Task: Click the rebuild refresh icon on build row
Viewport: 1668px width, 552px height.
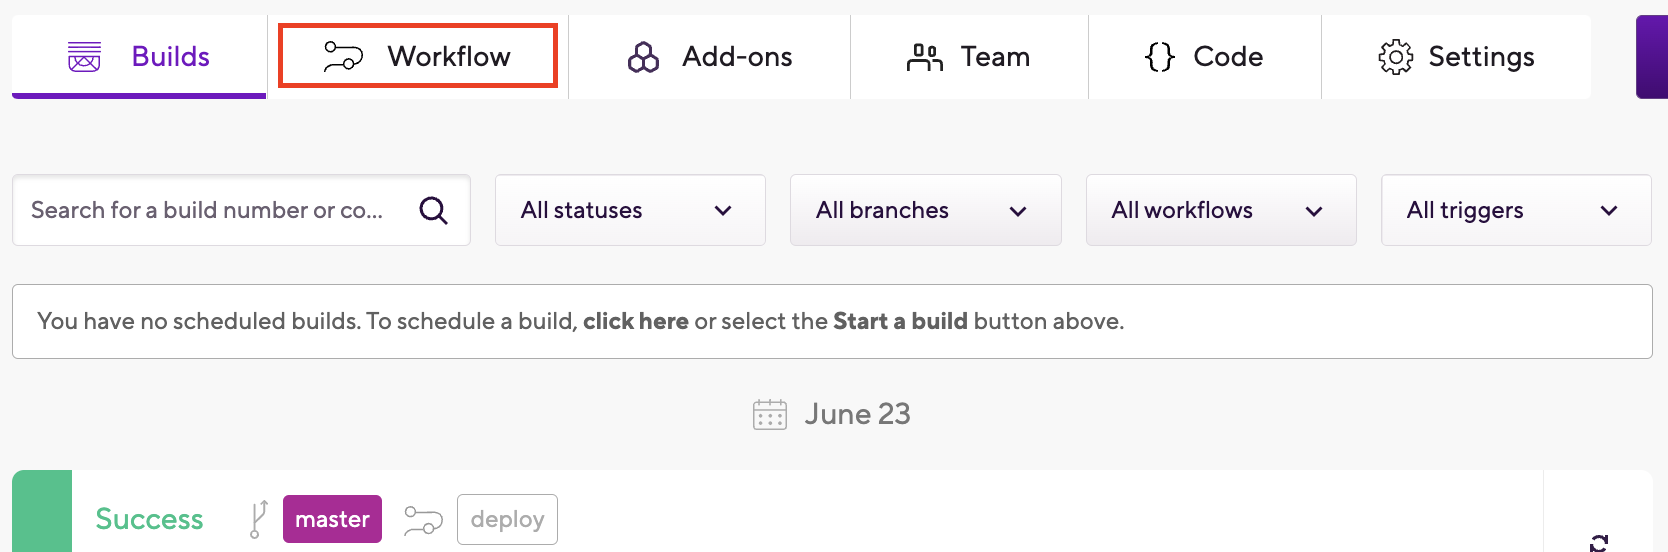Action: coord(1599,543)
